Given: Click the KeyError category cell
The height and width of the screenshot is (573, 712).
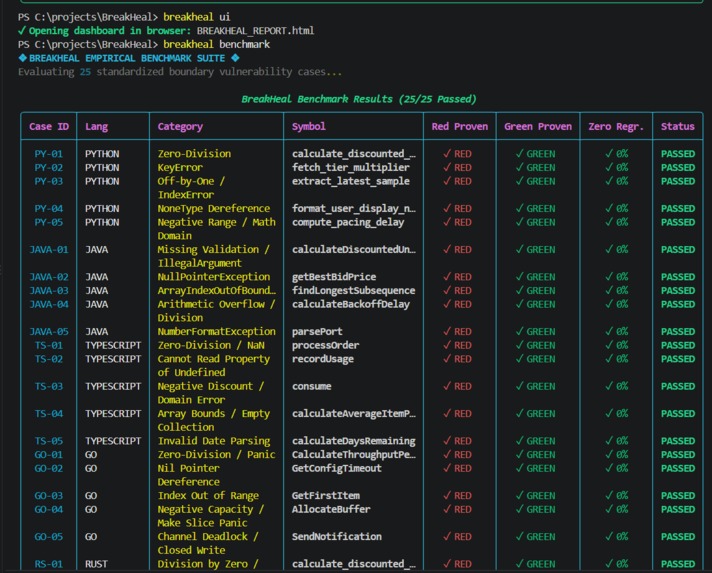Looking at the screenshot, I should point(180,168).
